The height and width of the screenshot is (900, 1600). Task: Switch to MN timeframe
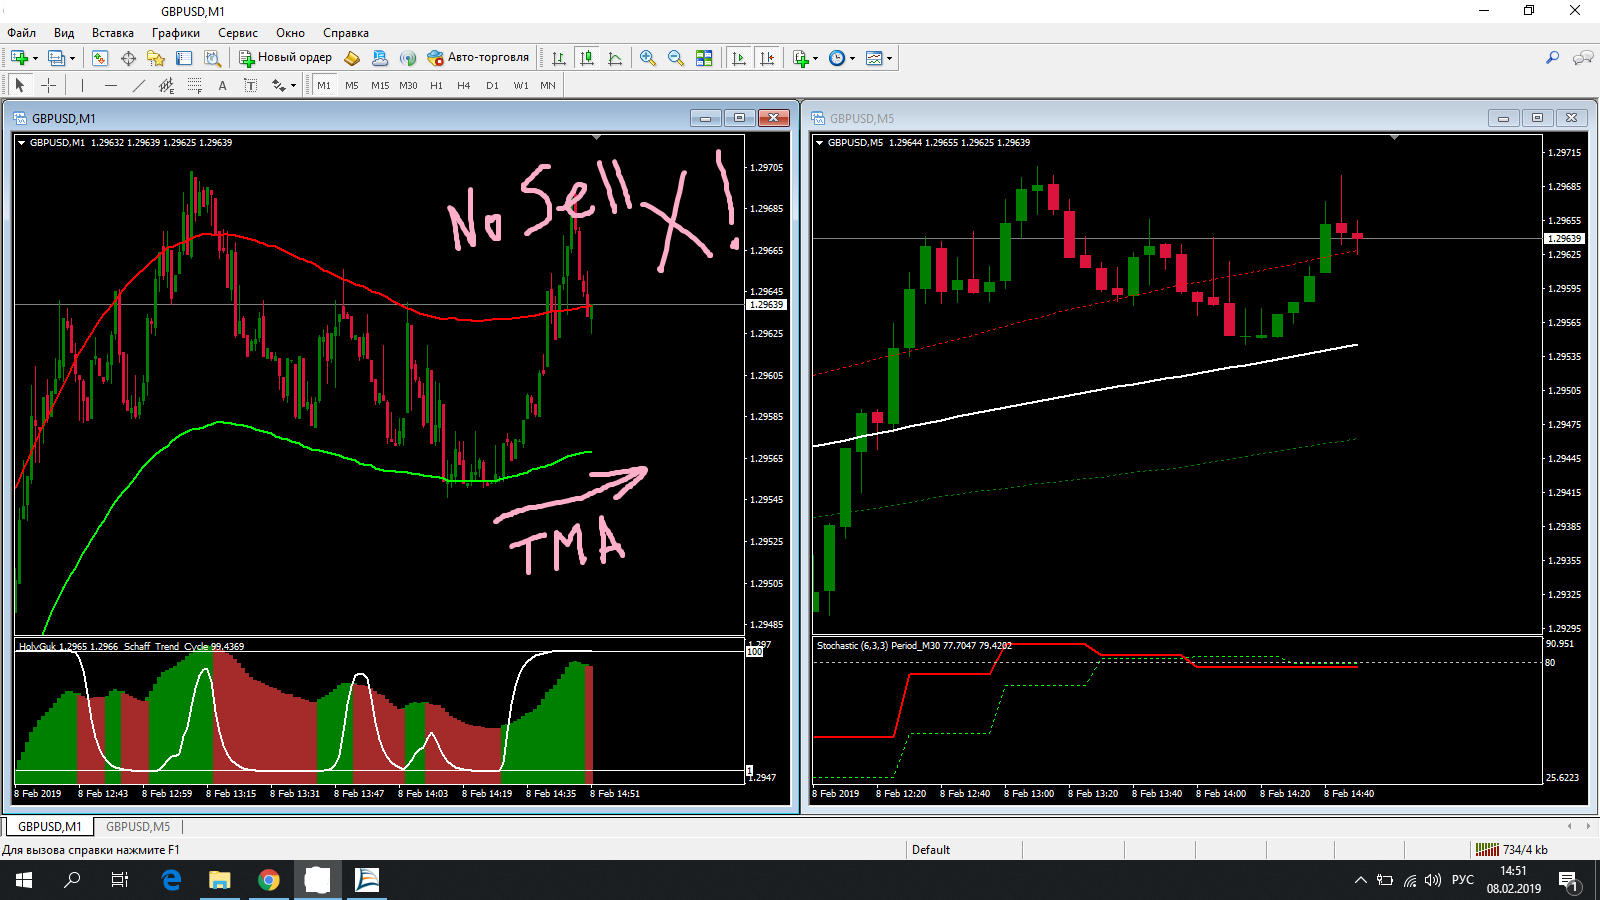click(x=548, y=85)
